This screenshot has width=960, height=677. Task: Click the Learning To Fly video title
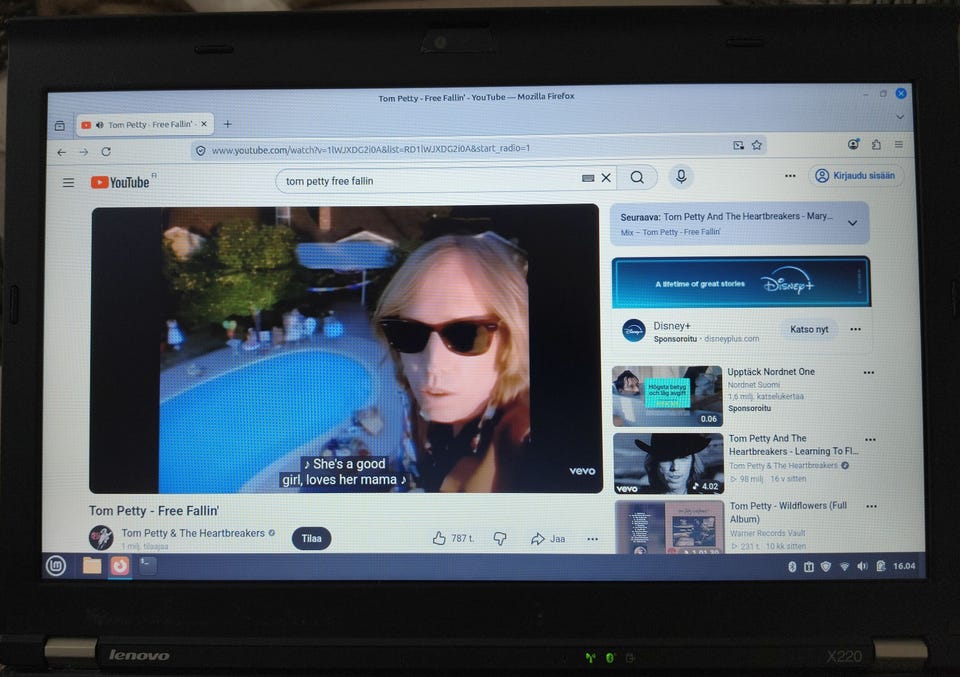point(793,445)
